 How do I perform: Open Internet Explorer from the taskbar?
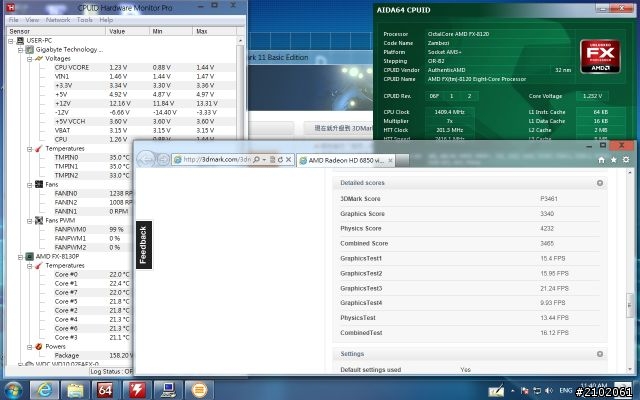click(x=44, y=390)
